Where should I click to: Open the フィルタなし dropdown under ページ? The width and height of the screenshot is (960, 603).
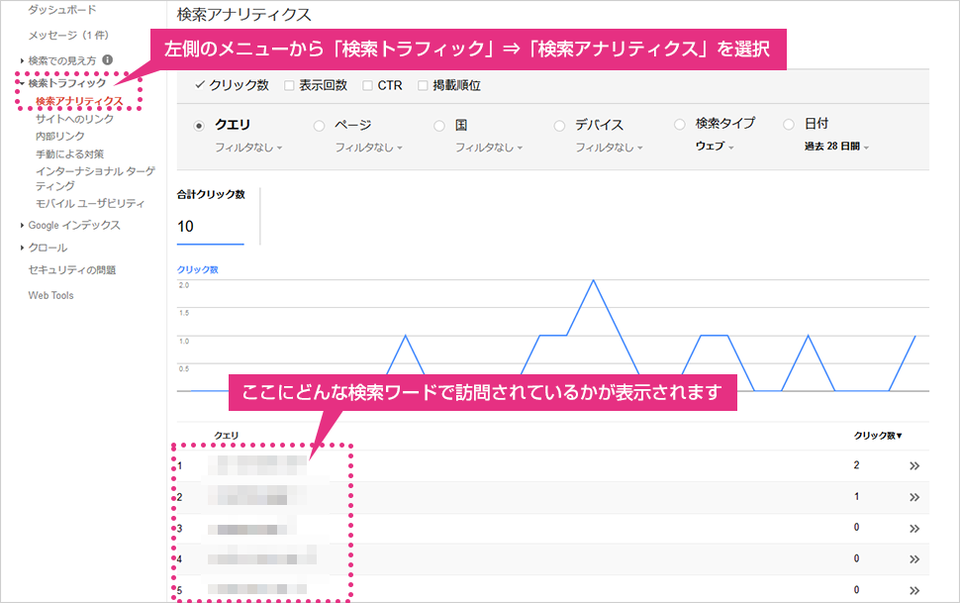coord(368,147)
